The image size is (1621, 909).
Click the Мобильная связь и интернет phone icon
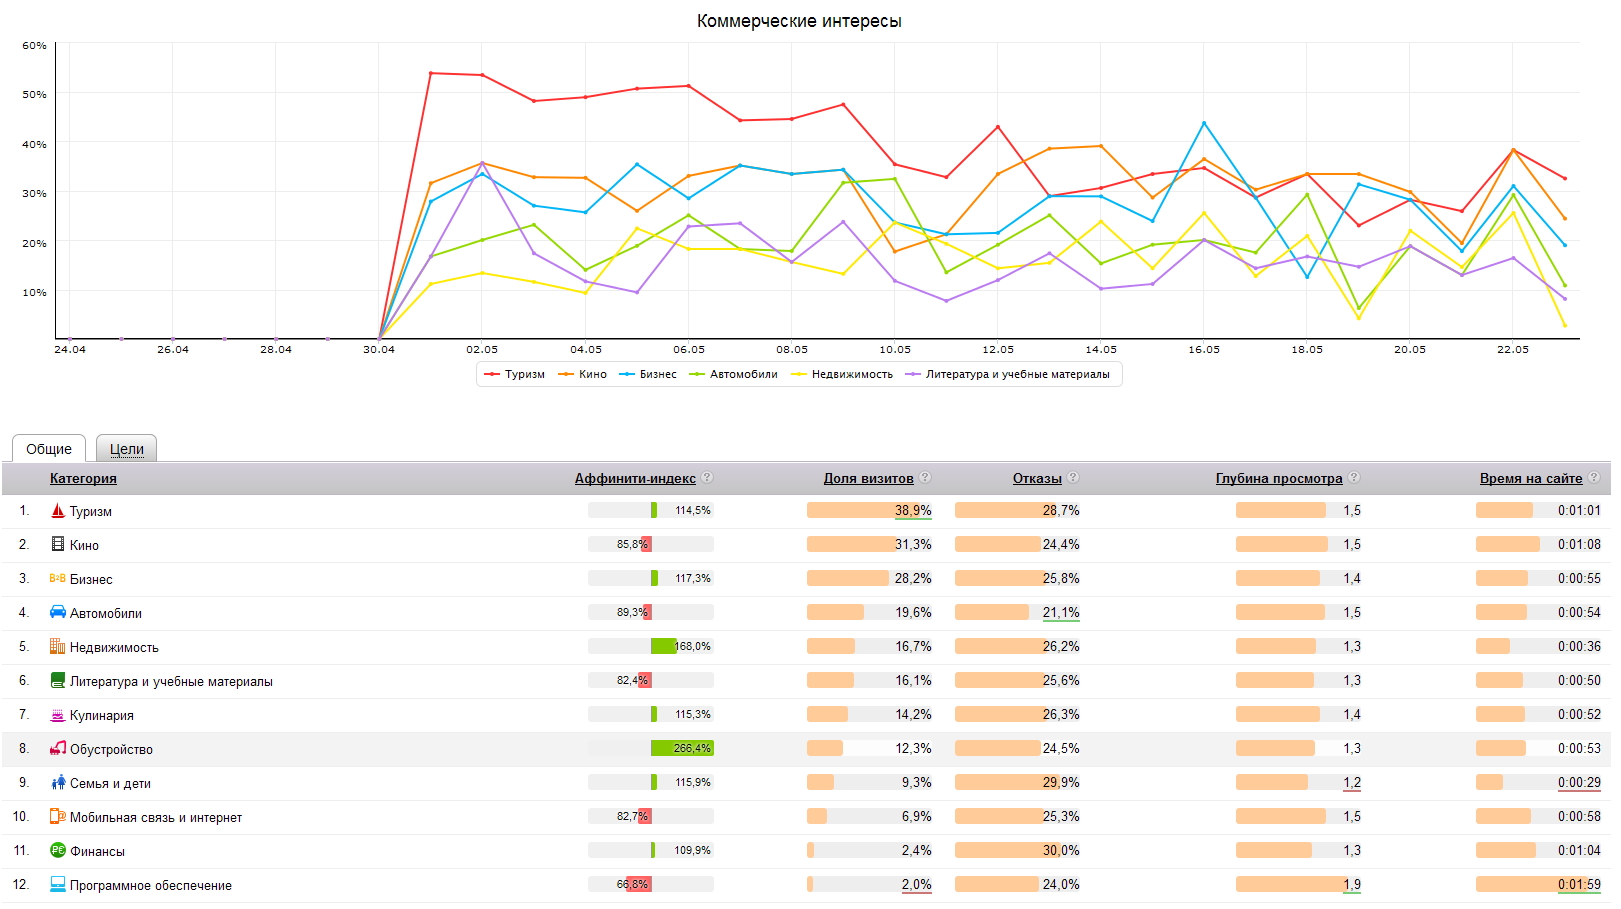(58, 816)
